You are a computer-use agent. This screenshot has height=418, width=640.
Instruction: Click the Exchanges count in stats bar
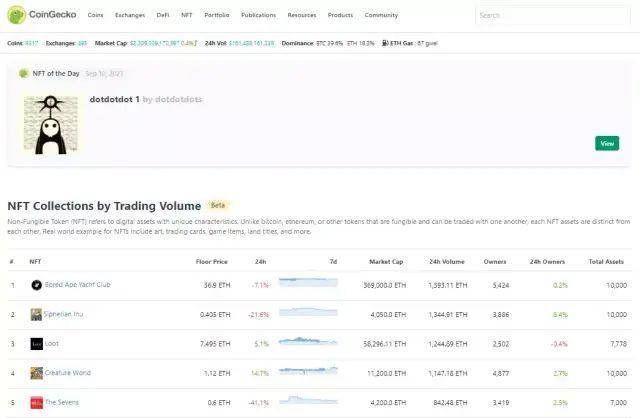pyautogui.click(x=82, y=43)
